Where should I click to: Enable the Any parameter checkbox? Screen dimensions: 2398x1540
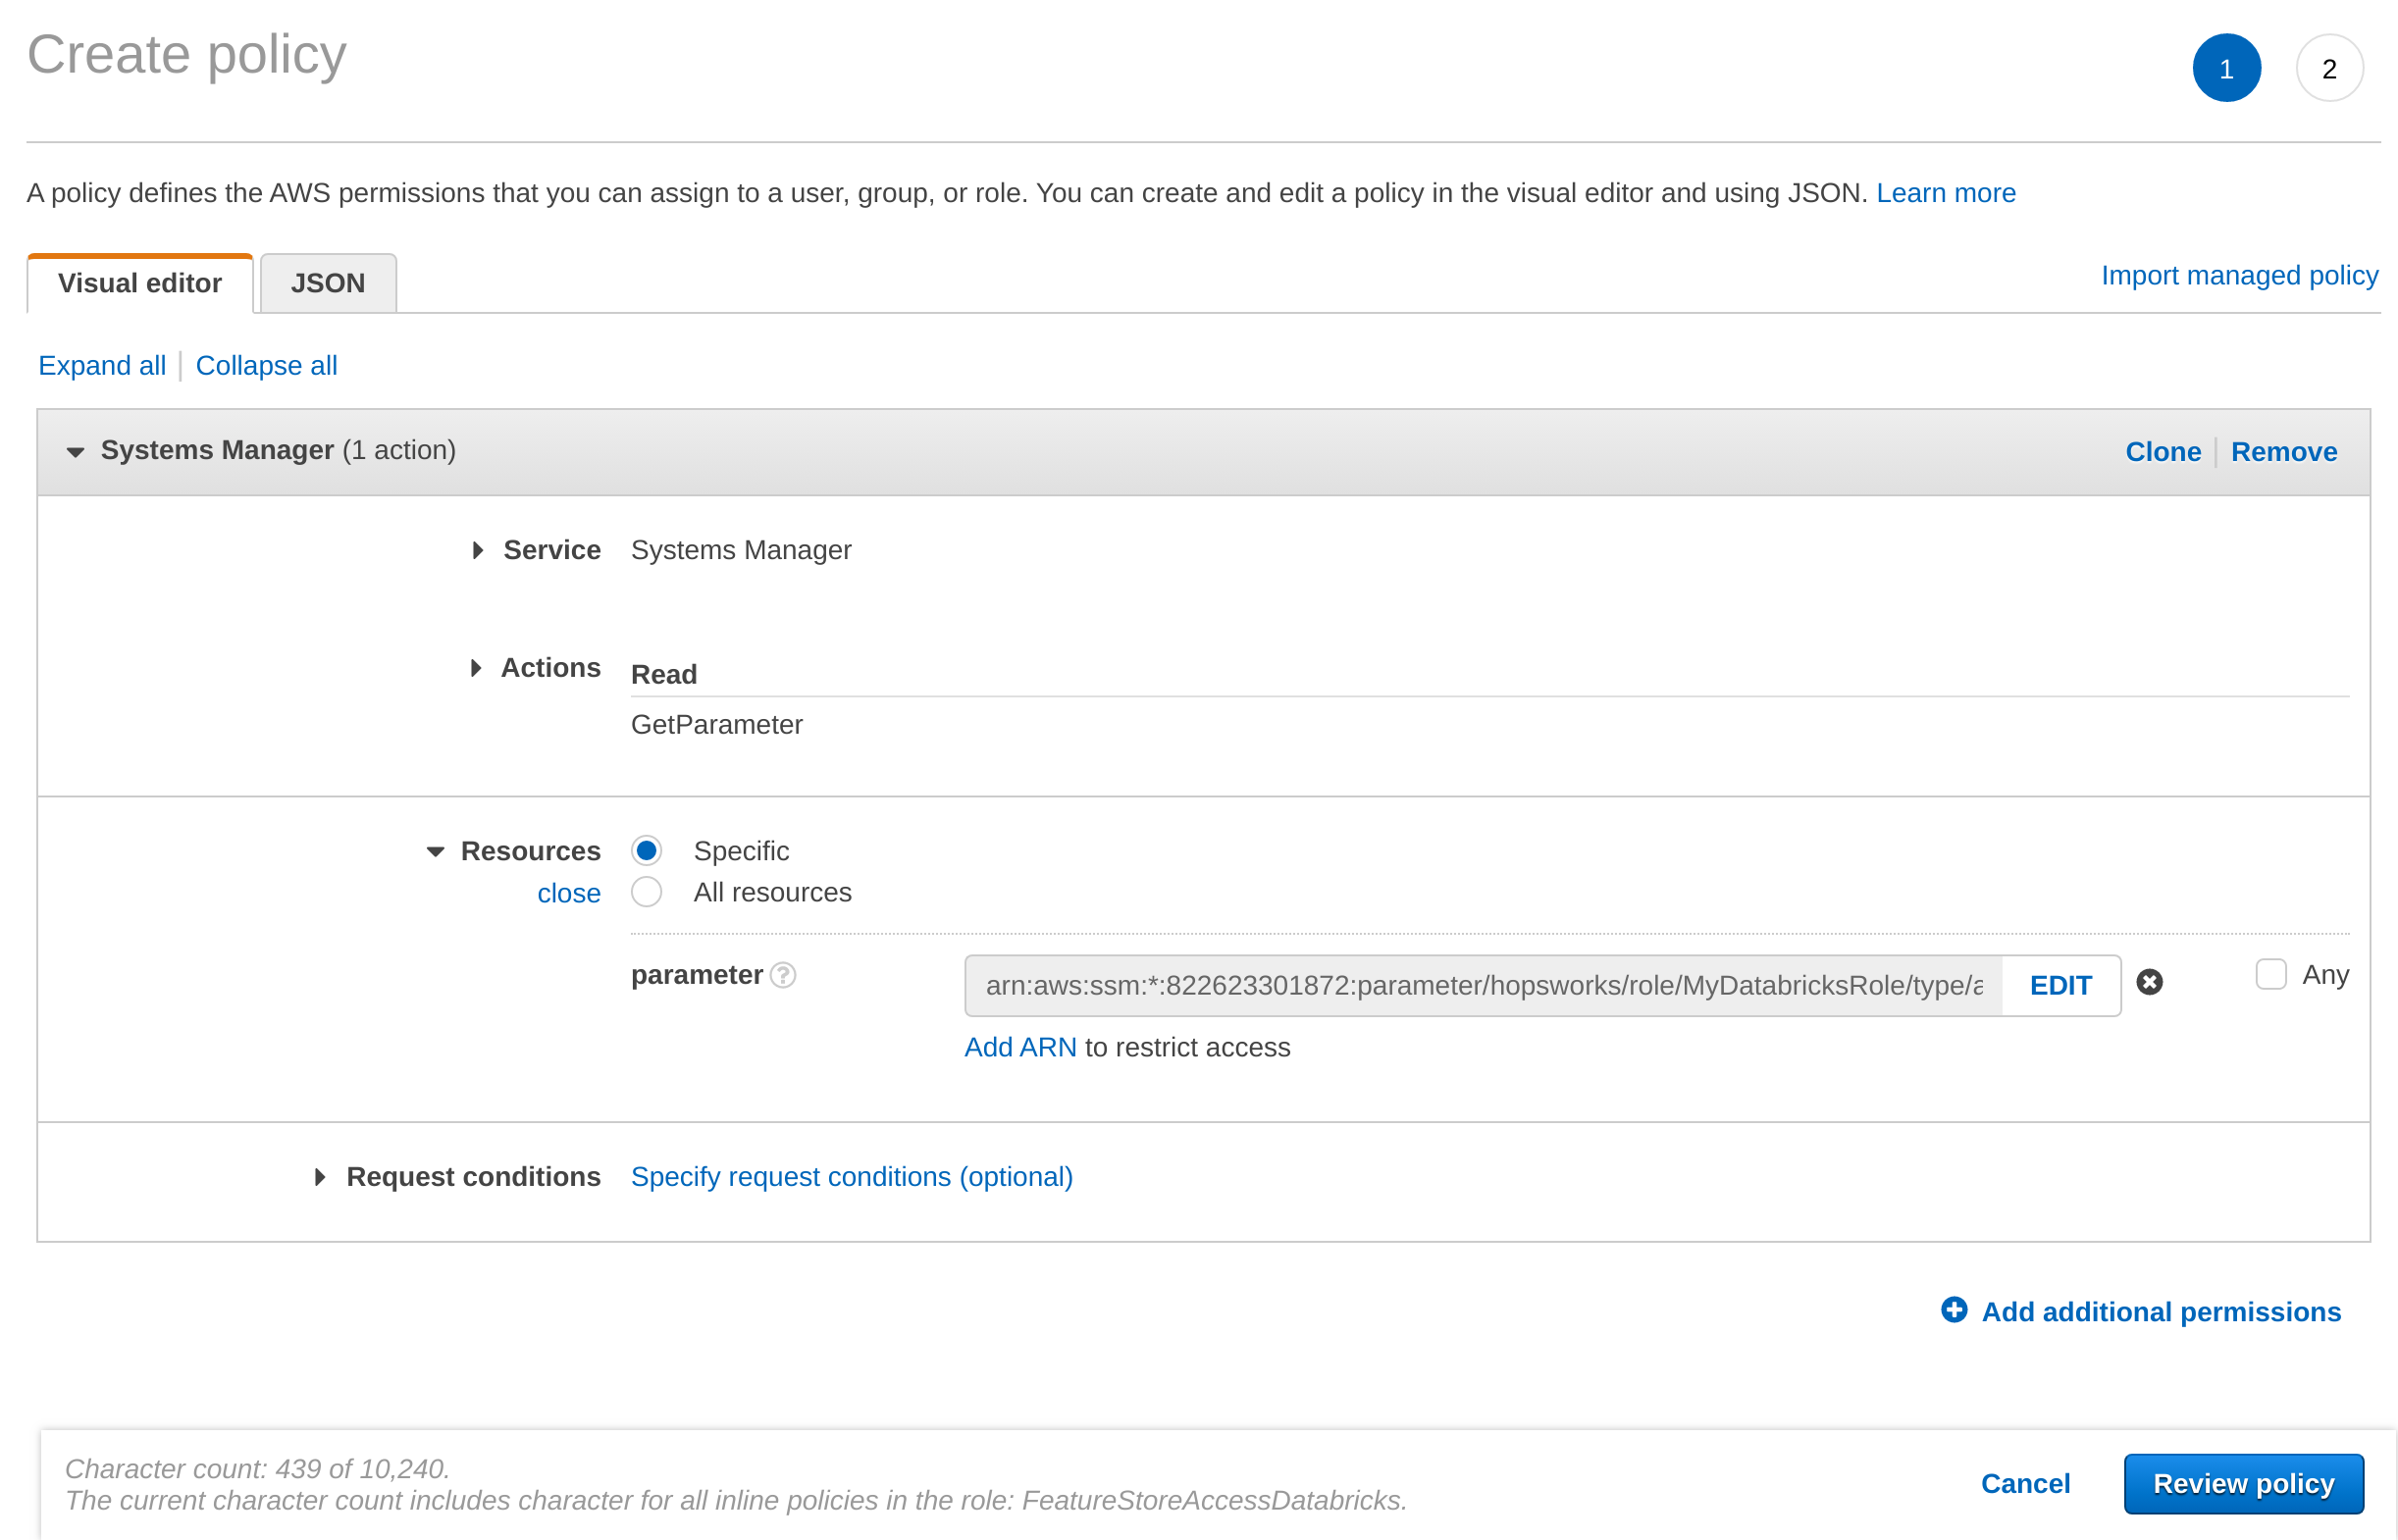point(2270,975)
